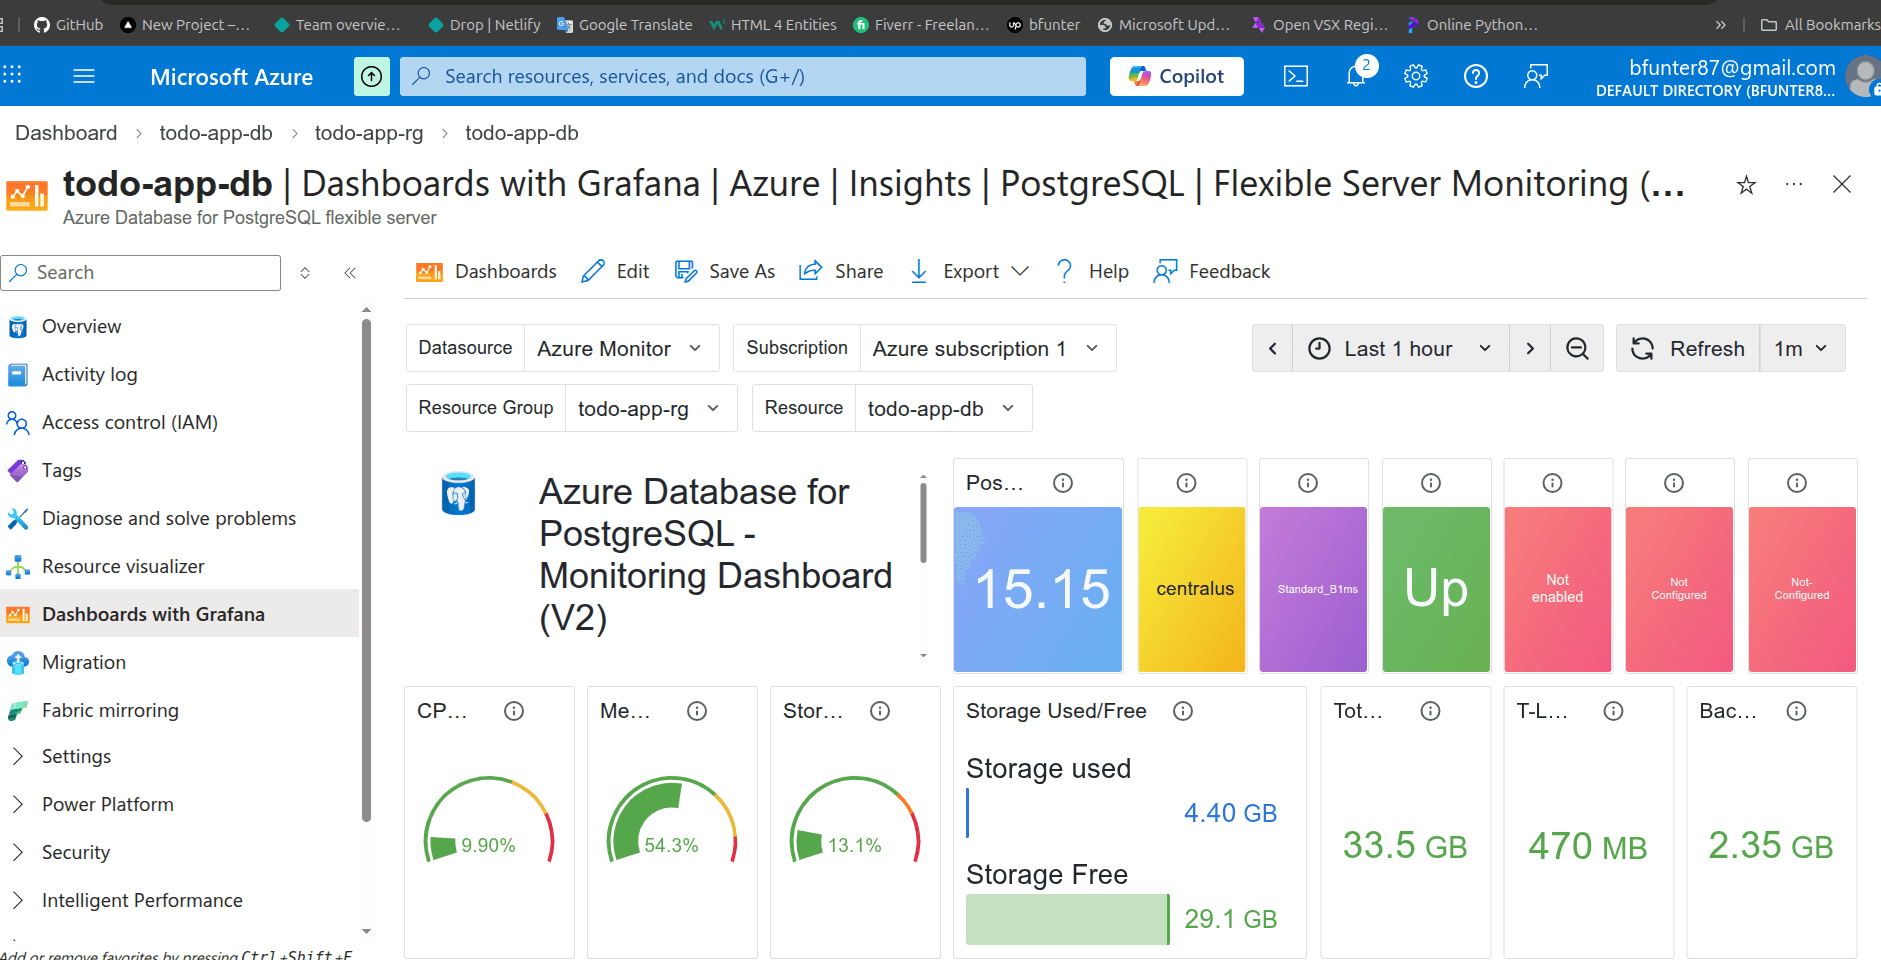Show info for the Memory gauge panel

pos(697,711)
